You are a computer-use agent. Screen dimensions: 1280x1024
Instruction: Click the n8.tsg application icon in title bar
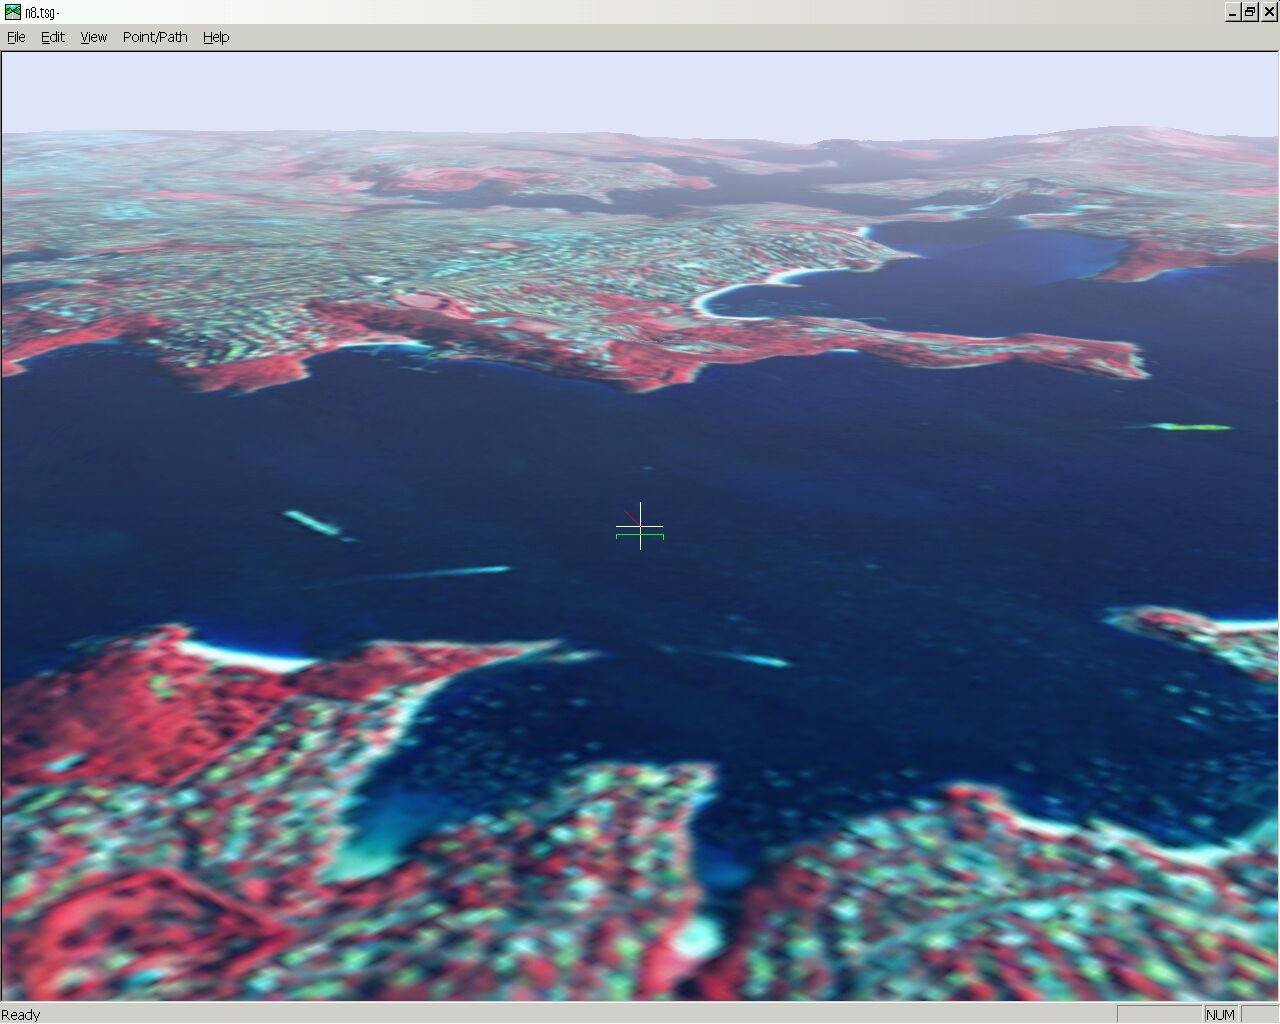point(13,12)
